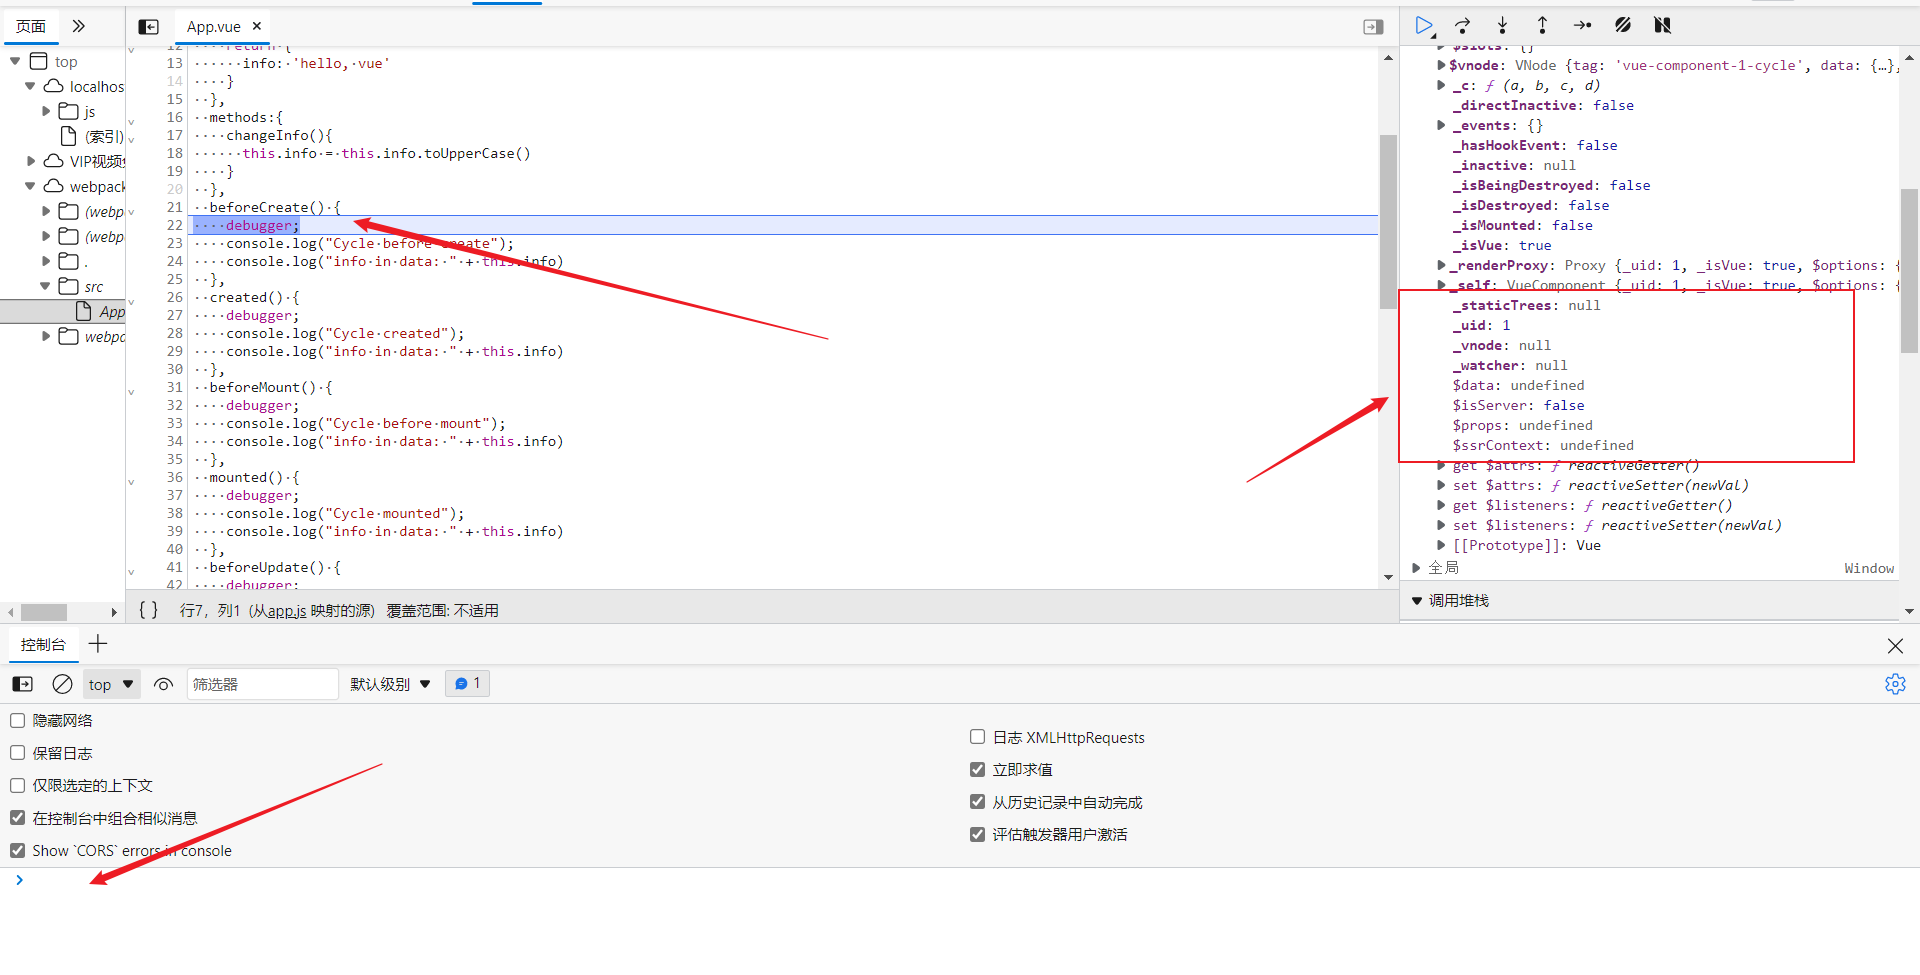
Task: Click the console prompt input line
Action: (960, 880)
